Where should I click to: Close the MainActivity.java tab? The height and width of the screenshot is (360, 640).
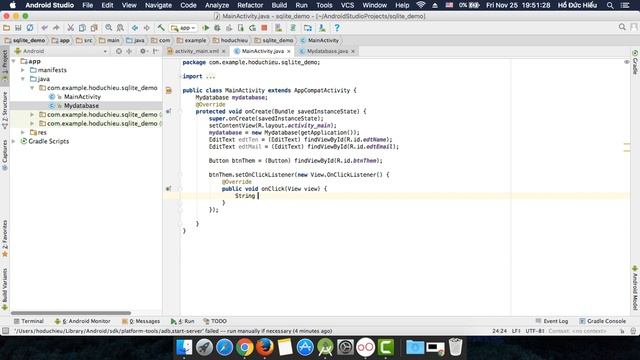click(x=289, y=51)
